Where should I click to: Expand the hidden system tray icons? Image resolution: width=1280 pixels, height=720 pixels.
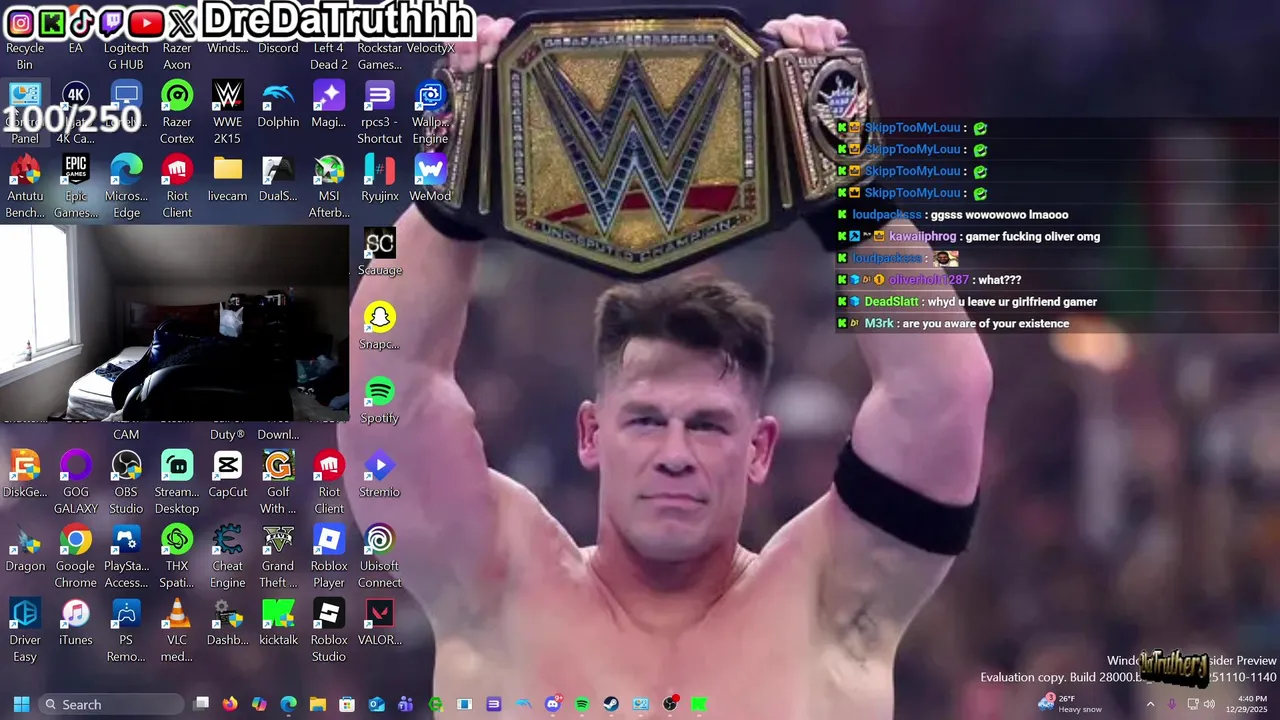1150,704
